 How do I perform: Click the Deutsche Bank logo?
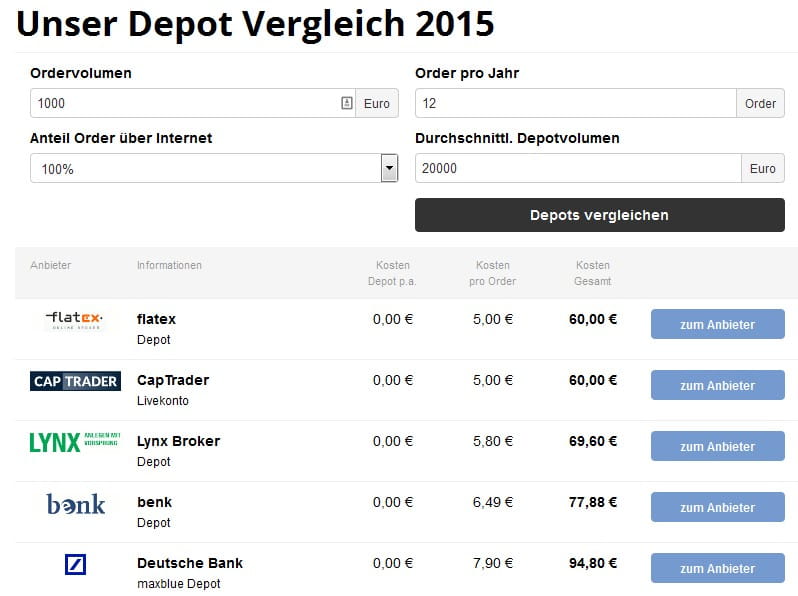coord(75,564)
